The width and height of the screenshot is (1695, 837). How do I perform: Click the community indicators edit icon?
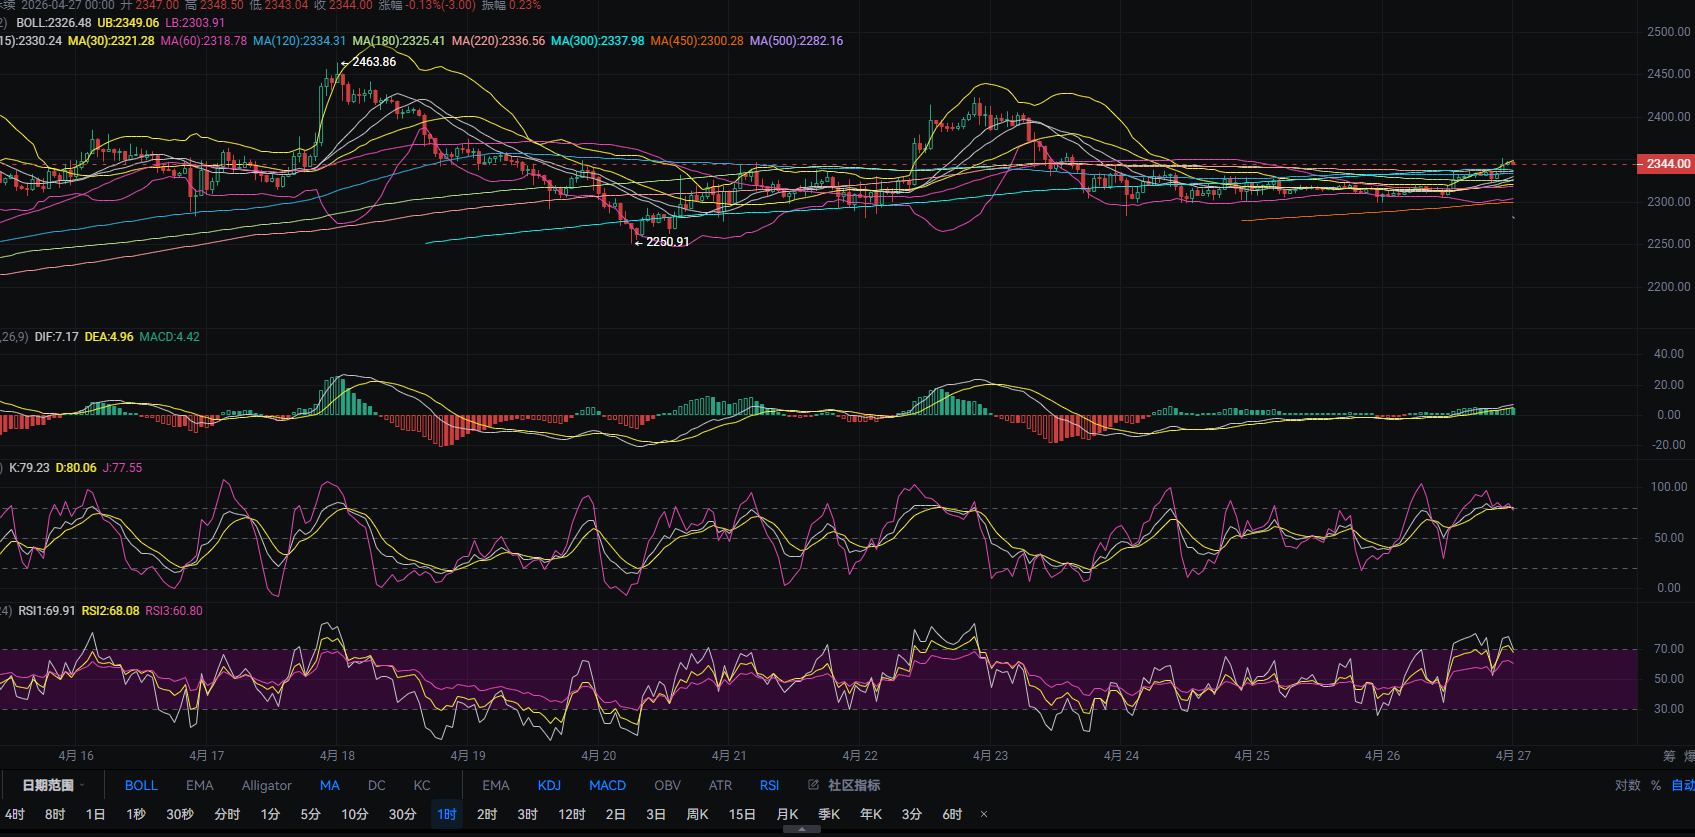coord(813,785)
